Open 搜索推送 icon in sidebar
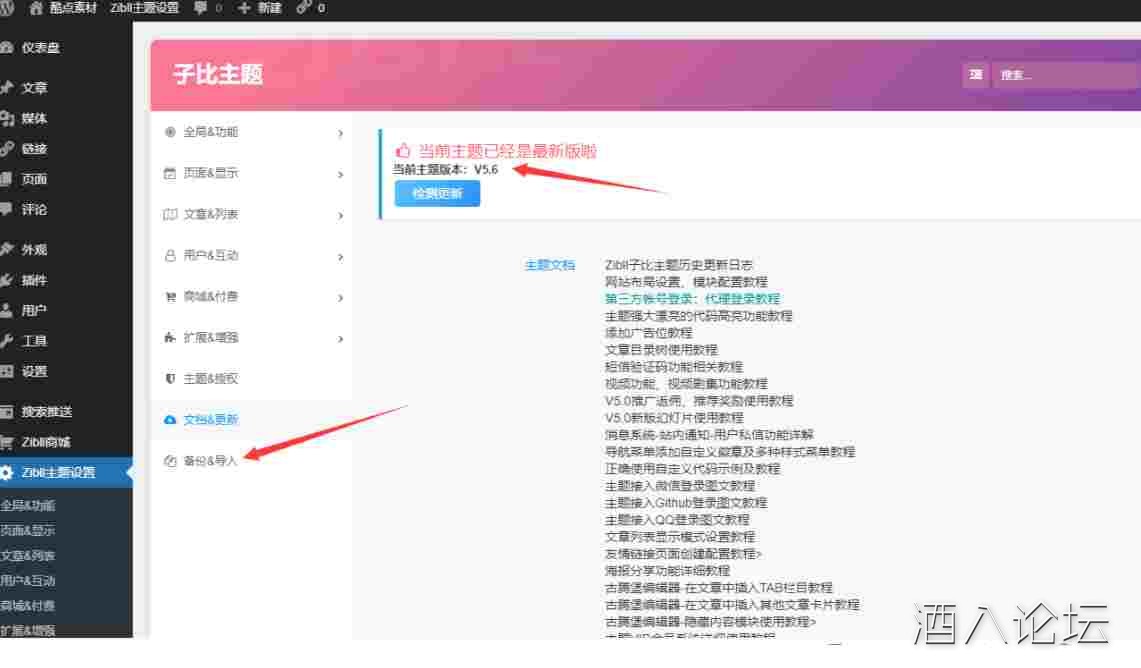Image resolution: width=1141 pixels, height=668 pixels. 7,412
